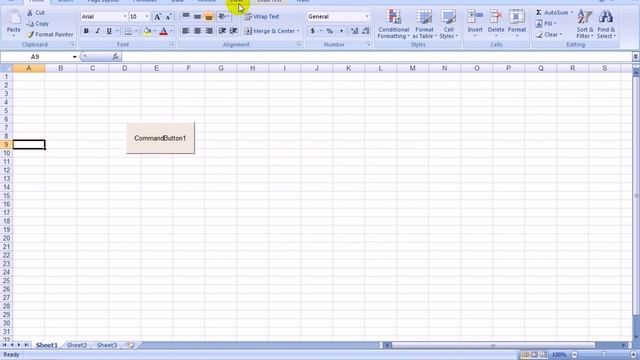
Task: Click the Delete cells icon
Action: coord(496,17)
